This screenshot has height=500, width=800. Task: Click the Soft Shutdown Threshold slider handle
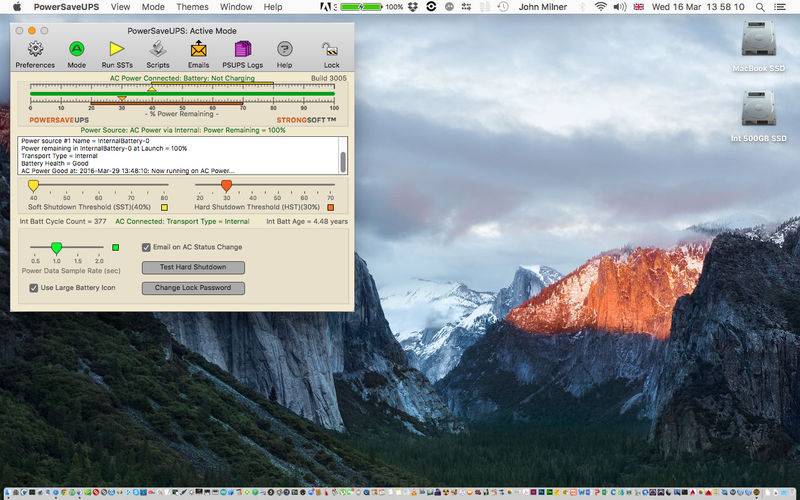(x=33, y=186)
